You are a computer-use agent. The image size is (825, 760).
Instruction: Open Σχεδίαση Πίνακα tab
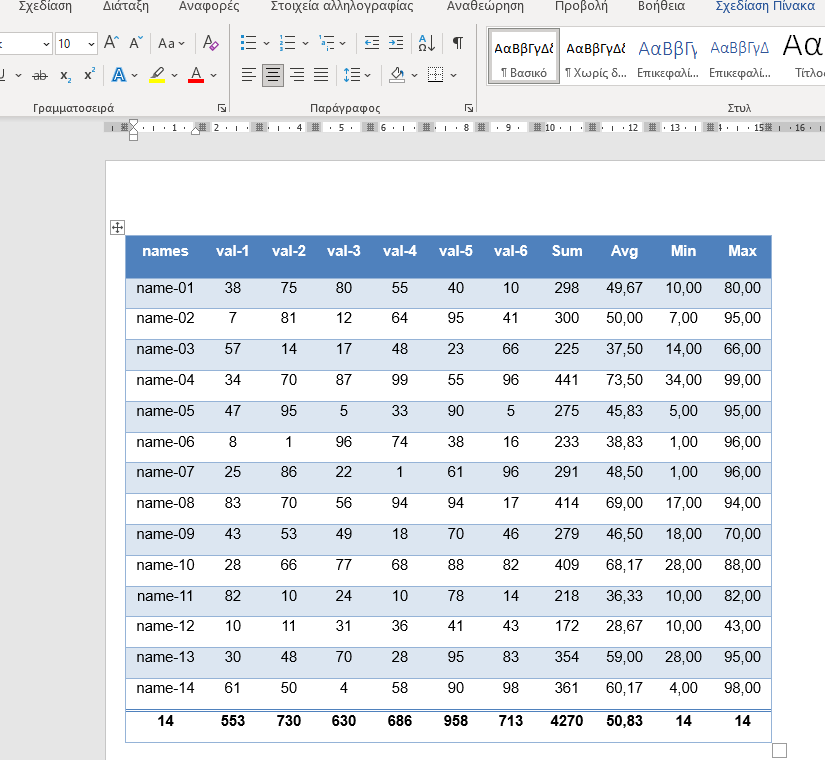(765, 6)
